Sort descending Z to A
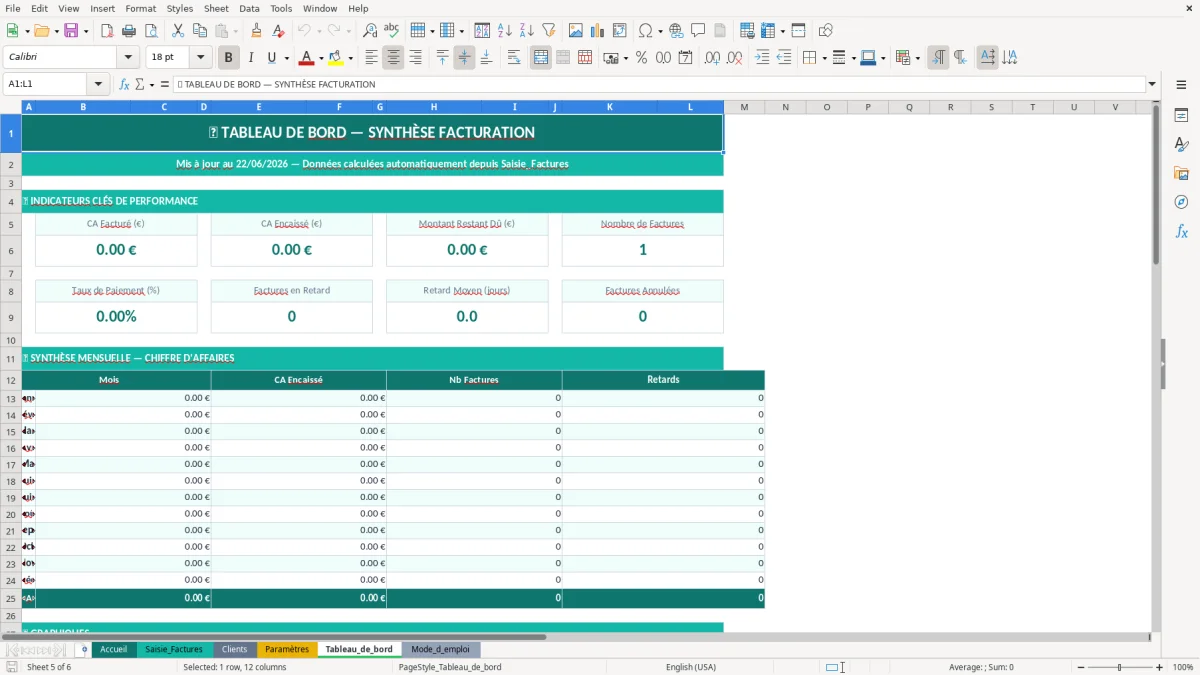1200x675 pixels. click(x=526, y=31)
